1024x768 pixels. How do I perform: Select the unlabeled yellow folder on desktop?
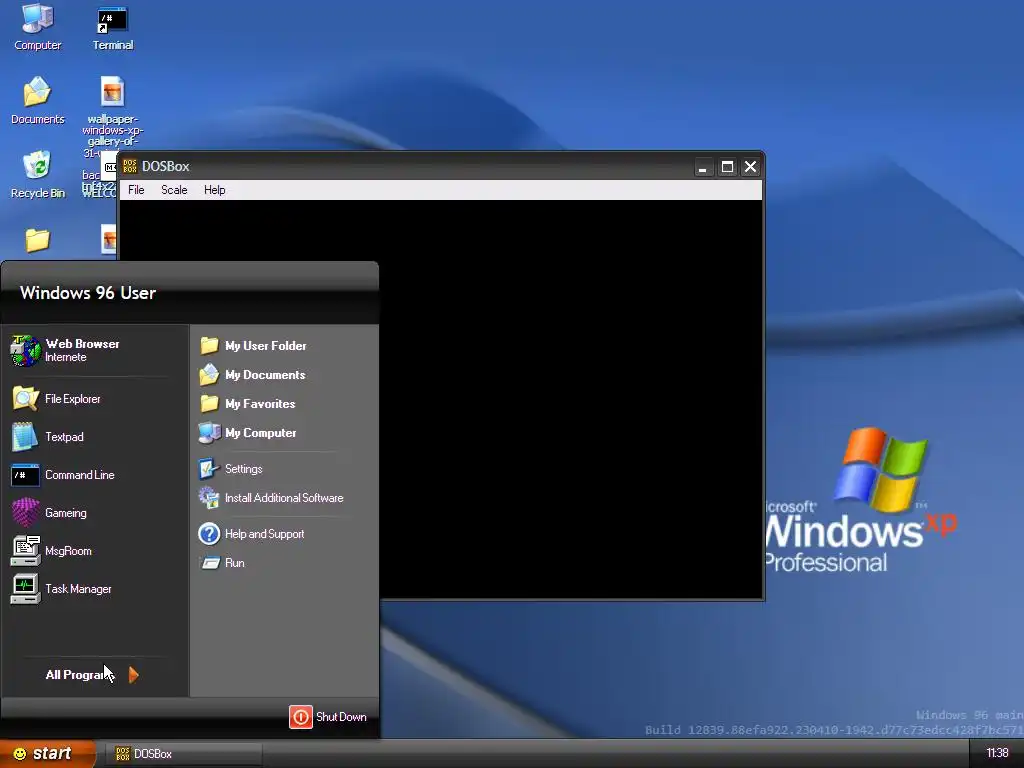point(37,240)
